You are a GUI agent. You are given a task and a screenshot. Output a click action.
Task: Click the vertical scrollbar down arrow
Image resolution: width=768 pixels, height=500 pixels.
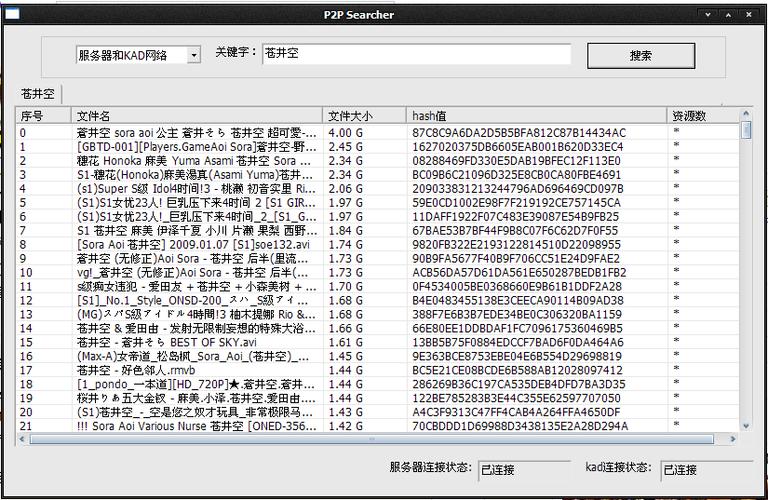tap(746, 426)
